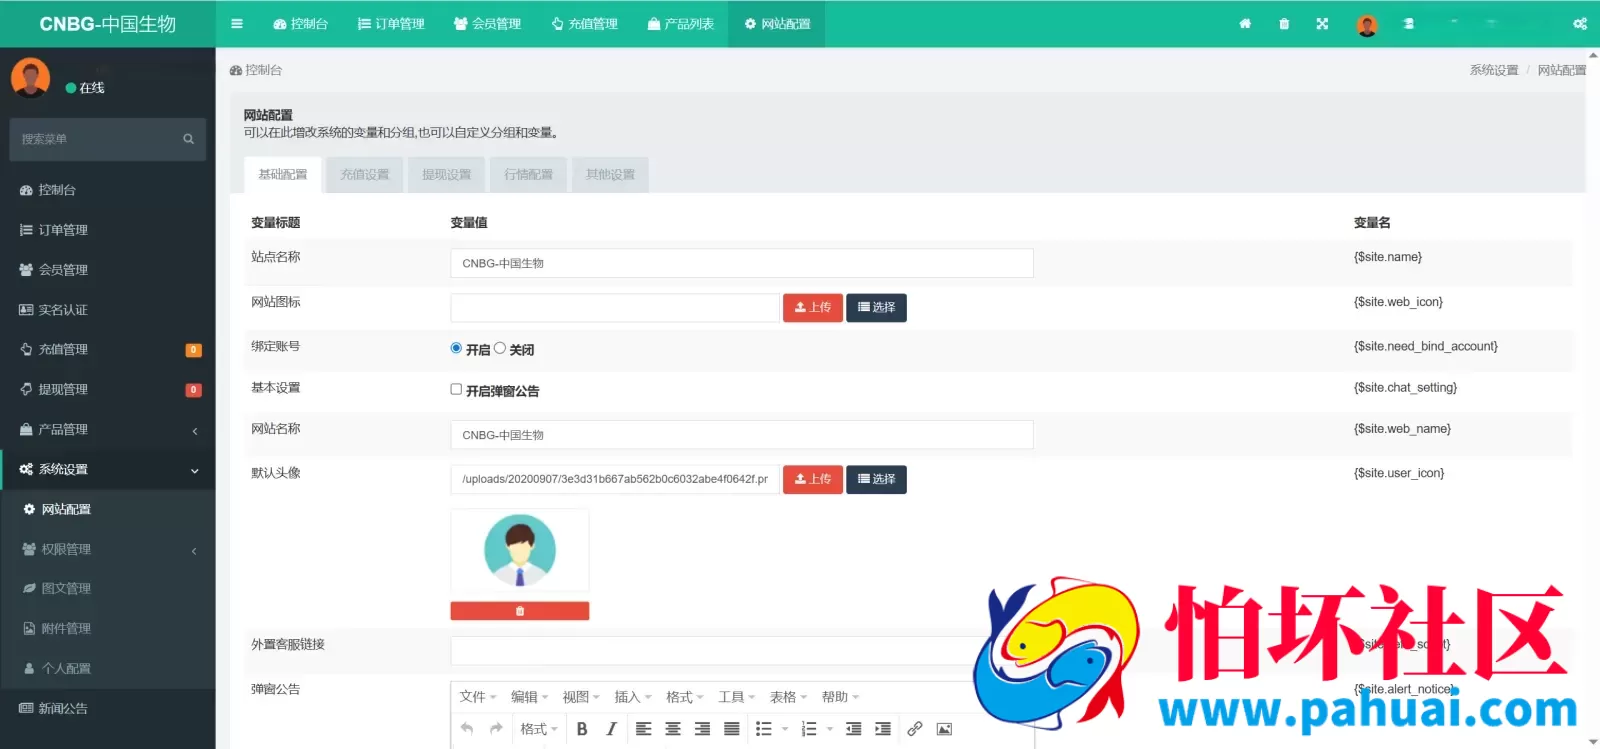Apply bold in the popup notice editor
Viewport: 1600px width, 749px height.
[582, 729]
